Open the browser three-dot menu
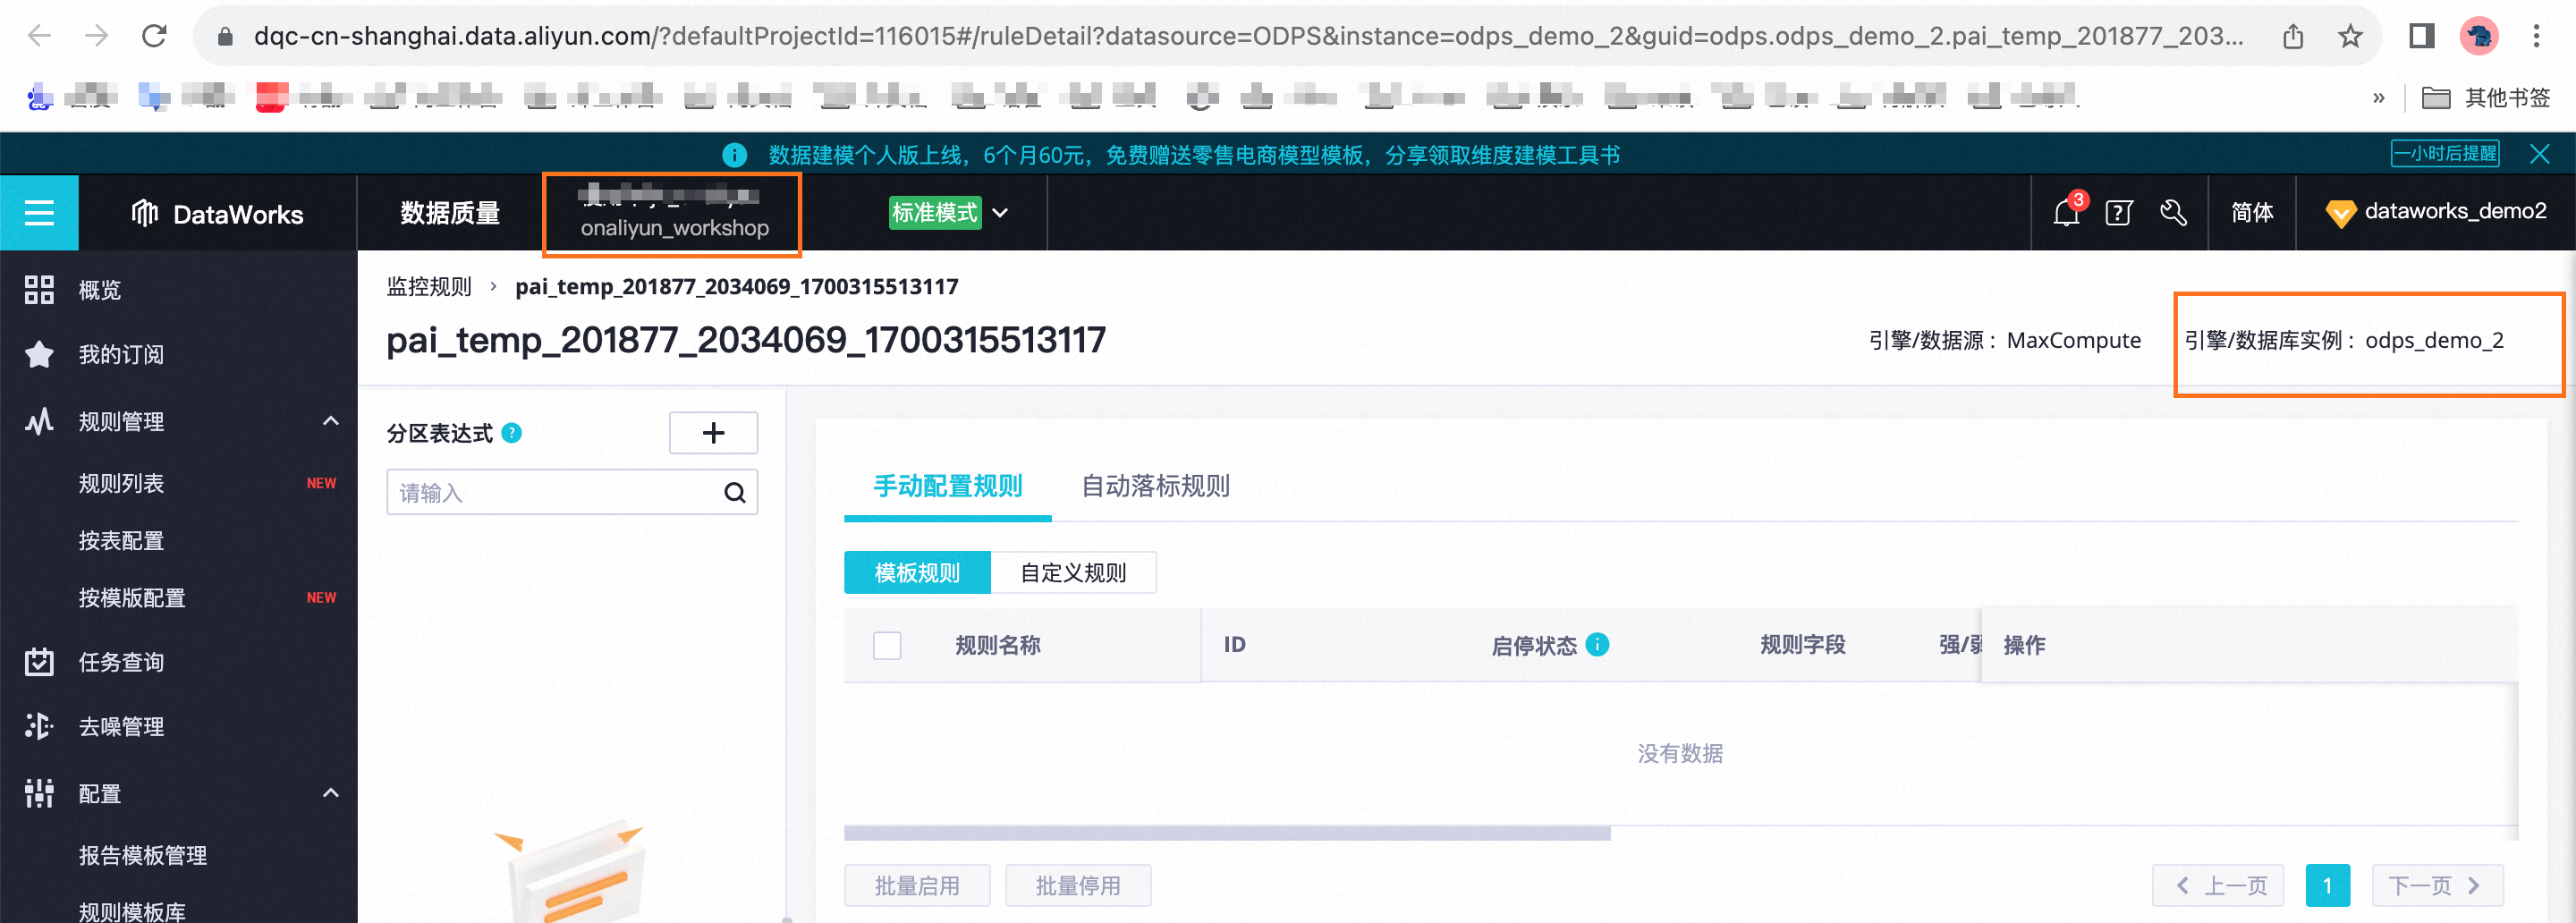The image size is (2576, 923). click(x=2536, y=37)
